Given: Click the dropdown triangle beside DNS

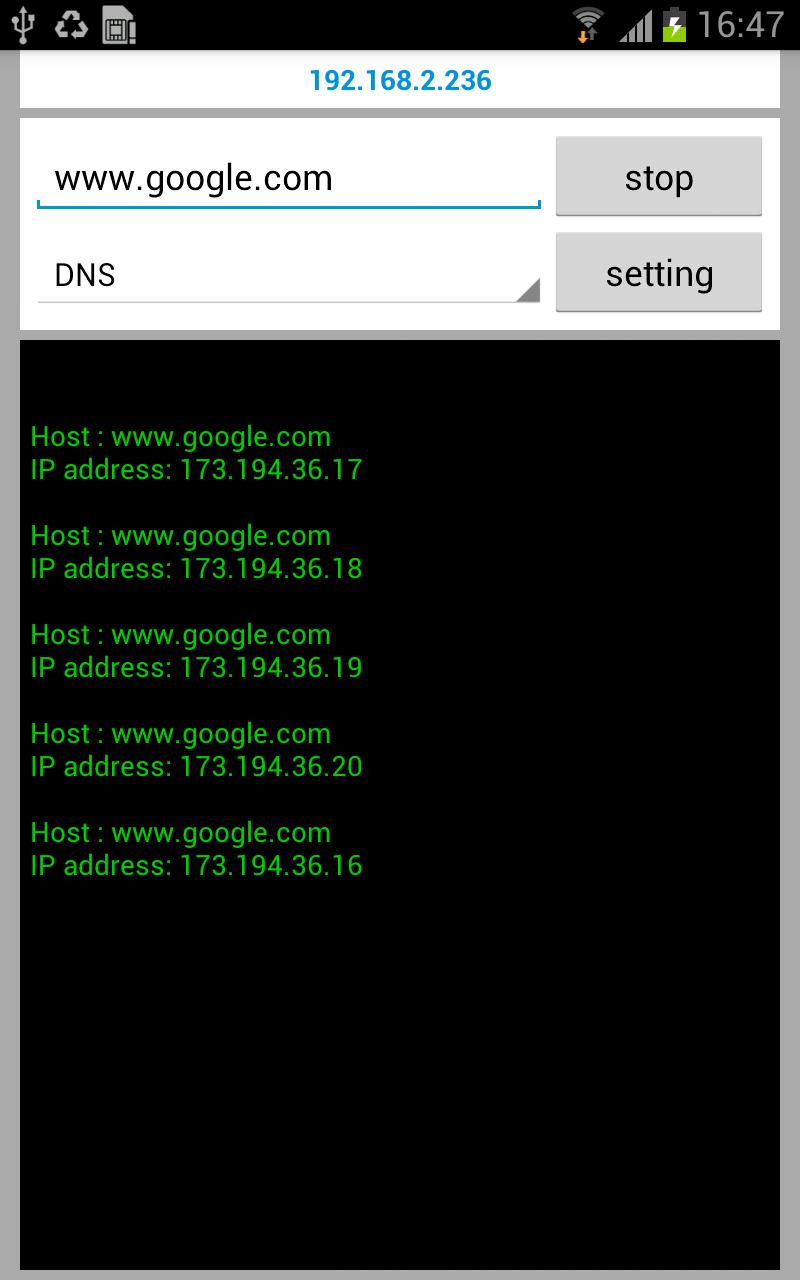Looking at the screenshot, I should [529, 290].
